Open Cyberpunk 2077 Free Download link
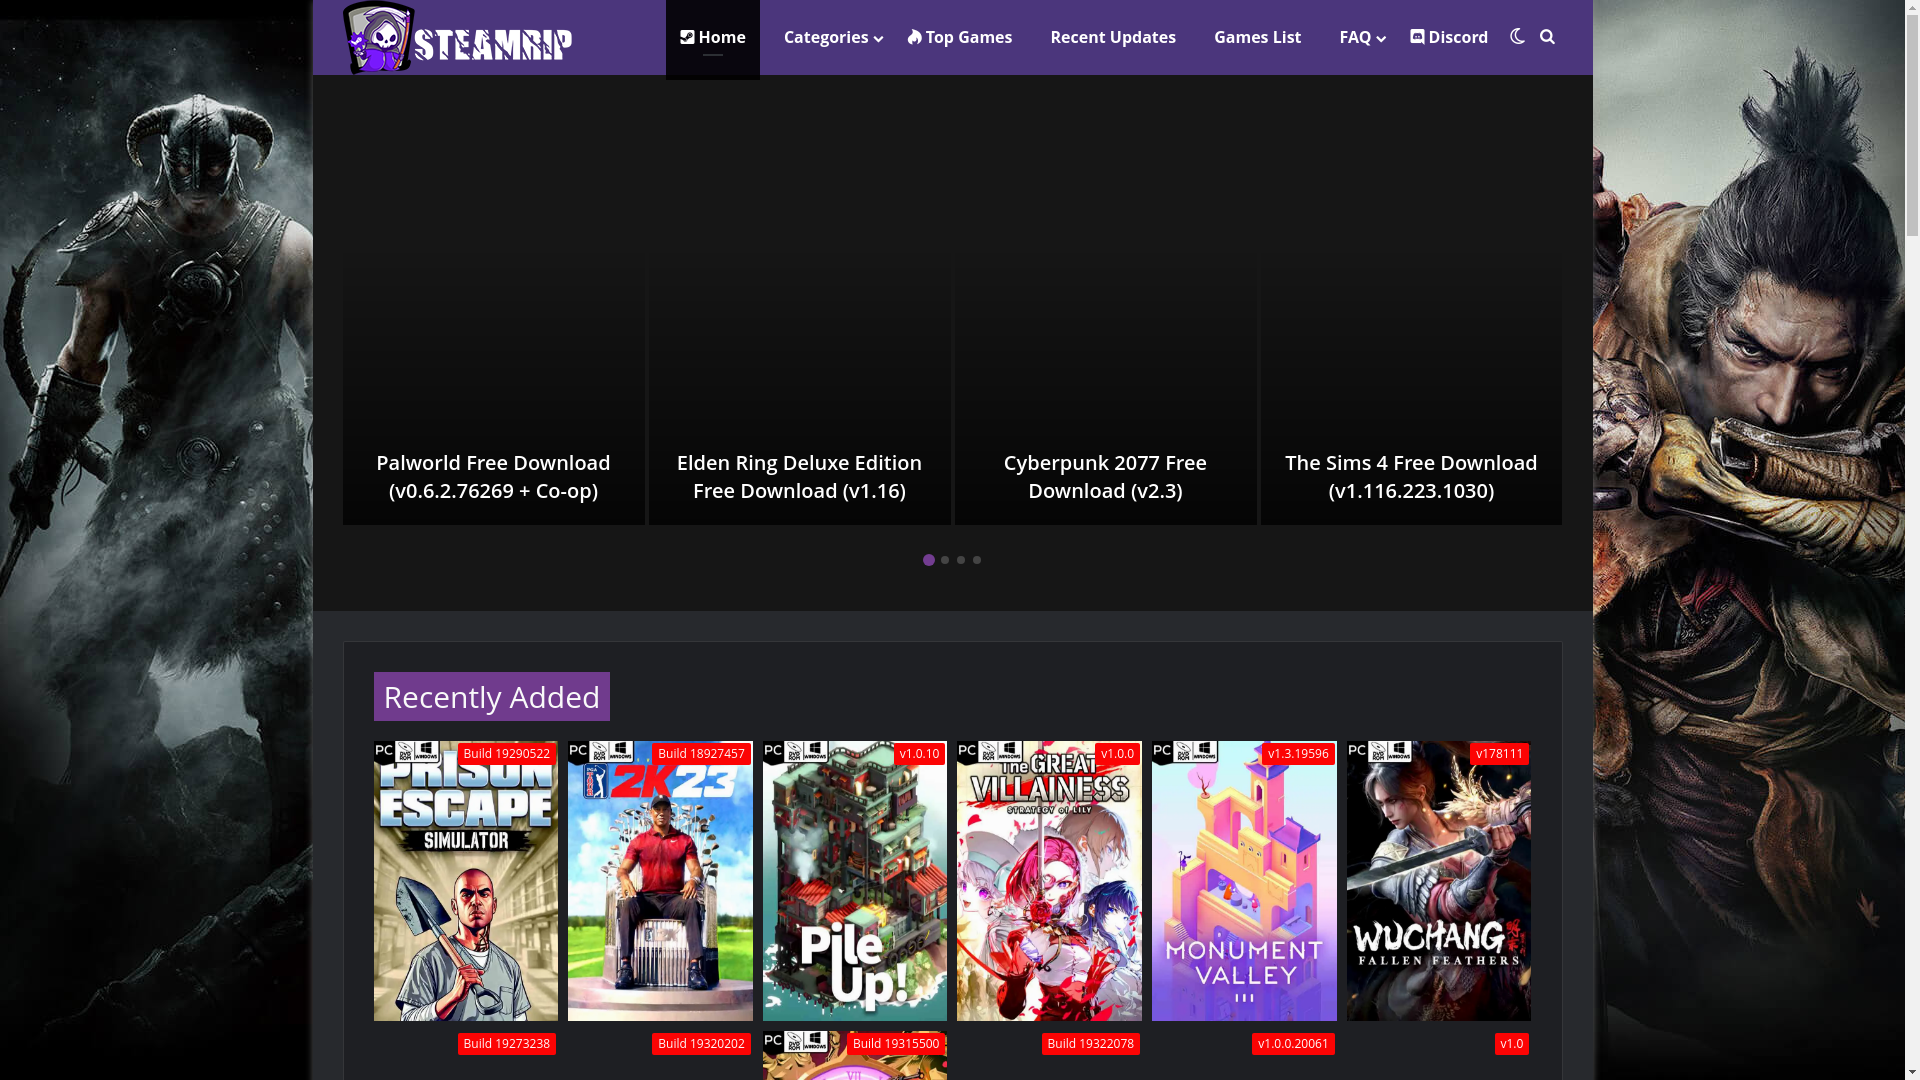The width and height of the screenshot is (1920, 1080). pyautogui.click(x=1105, y=477)
